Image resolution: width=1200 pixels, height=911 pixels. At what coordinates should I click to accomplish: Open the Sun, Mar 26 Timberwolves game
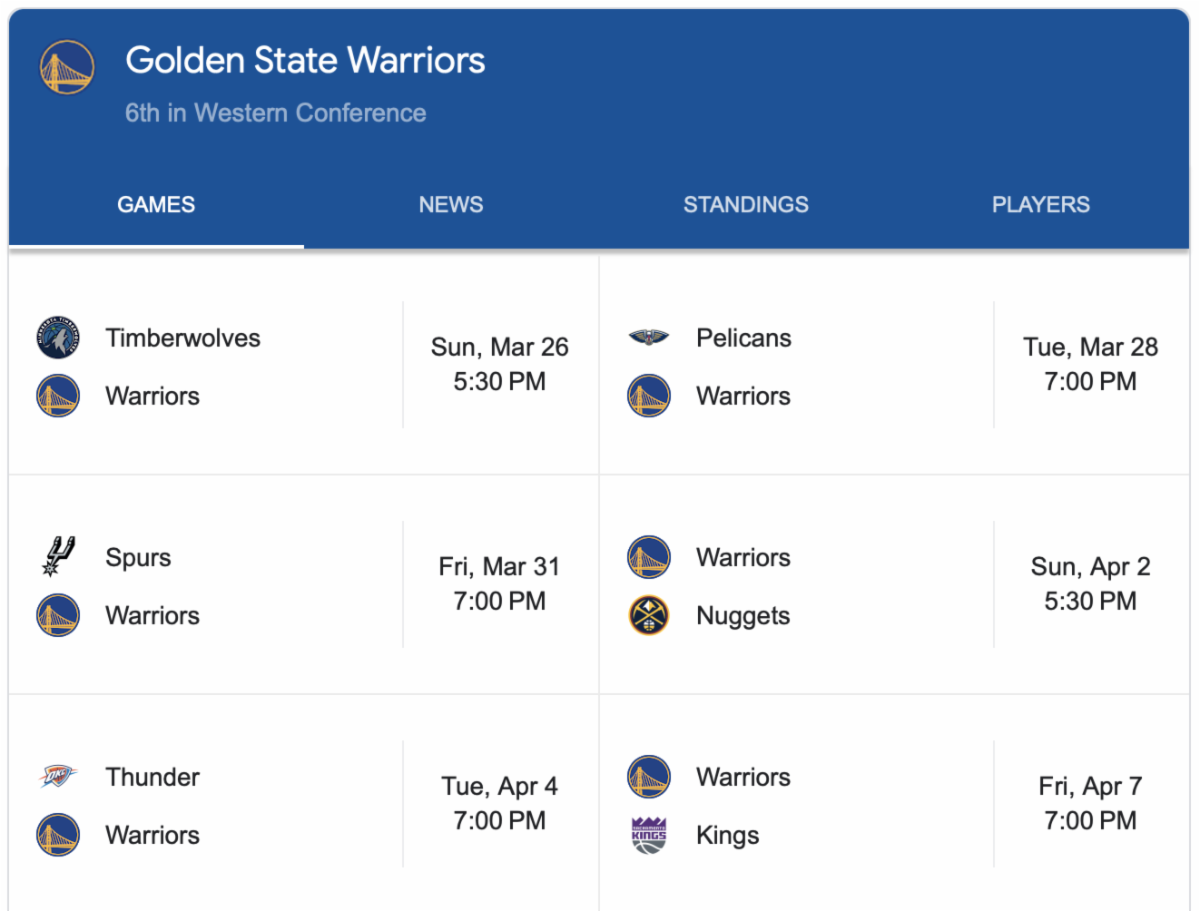[499, 365]
